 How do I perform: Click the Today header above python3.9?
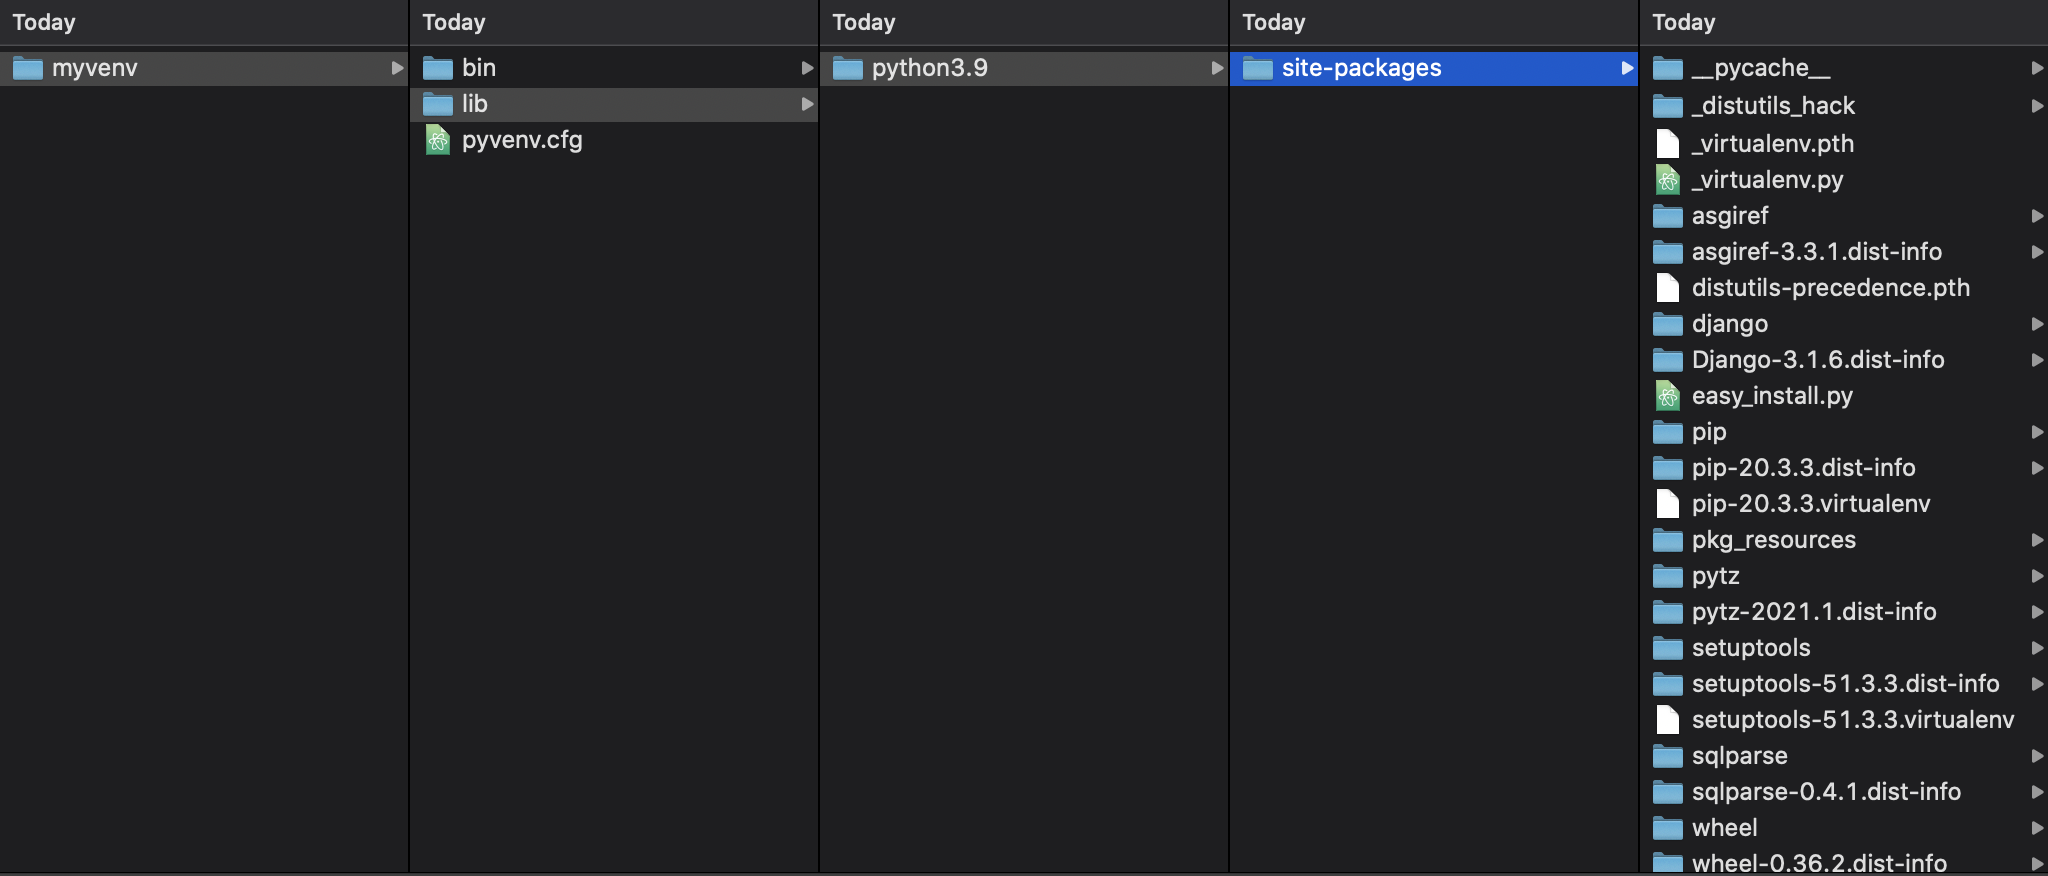(x=864, y=22)
